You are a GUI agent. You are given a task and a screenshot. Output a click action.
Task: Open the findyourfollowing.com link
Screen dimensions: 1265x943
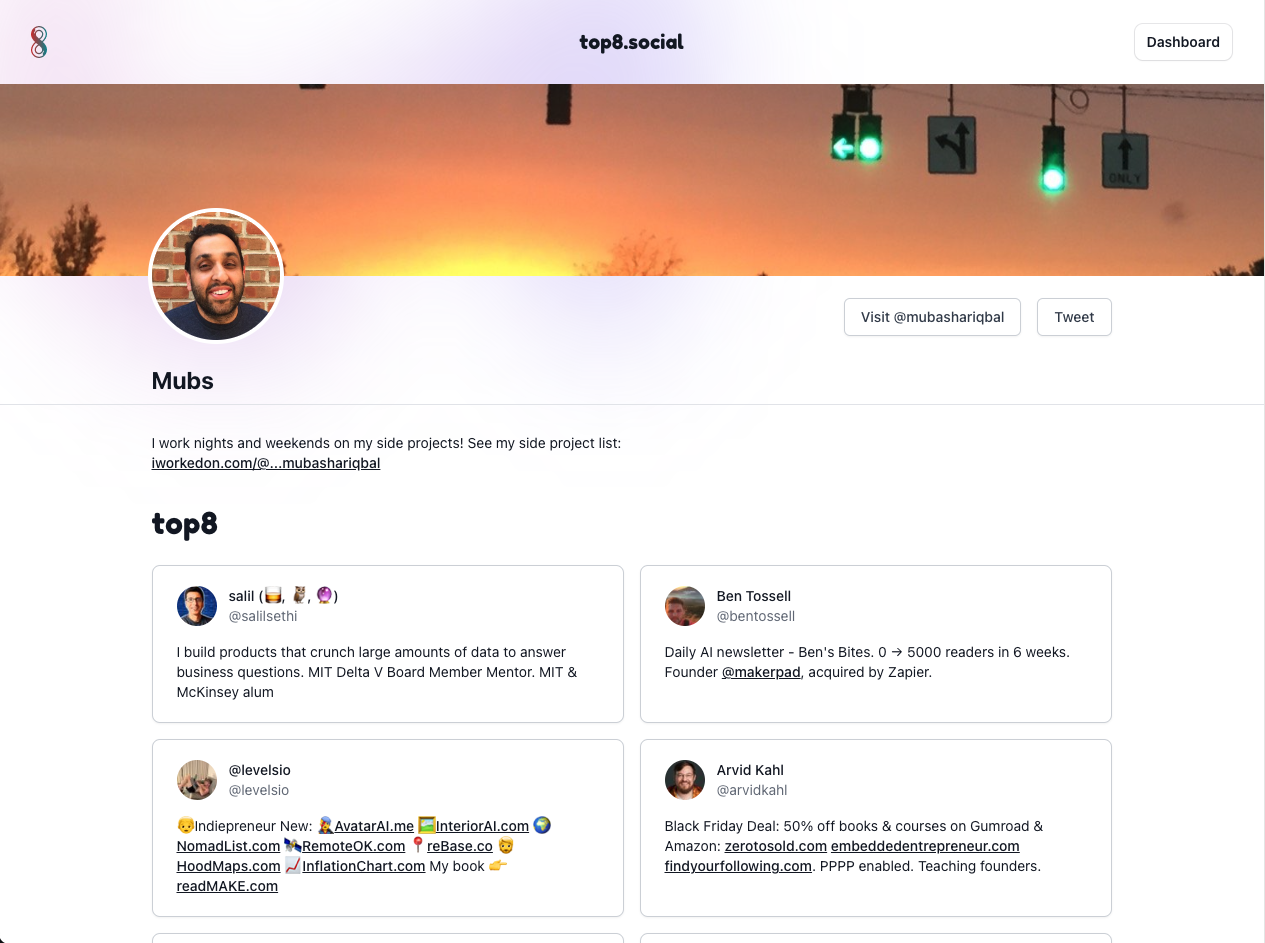(738, 866)
